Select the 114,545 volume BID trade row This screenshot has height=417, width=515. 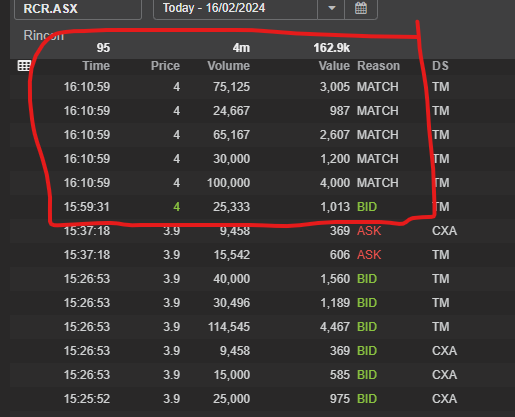(x=262, y=327)
